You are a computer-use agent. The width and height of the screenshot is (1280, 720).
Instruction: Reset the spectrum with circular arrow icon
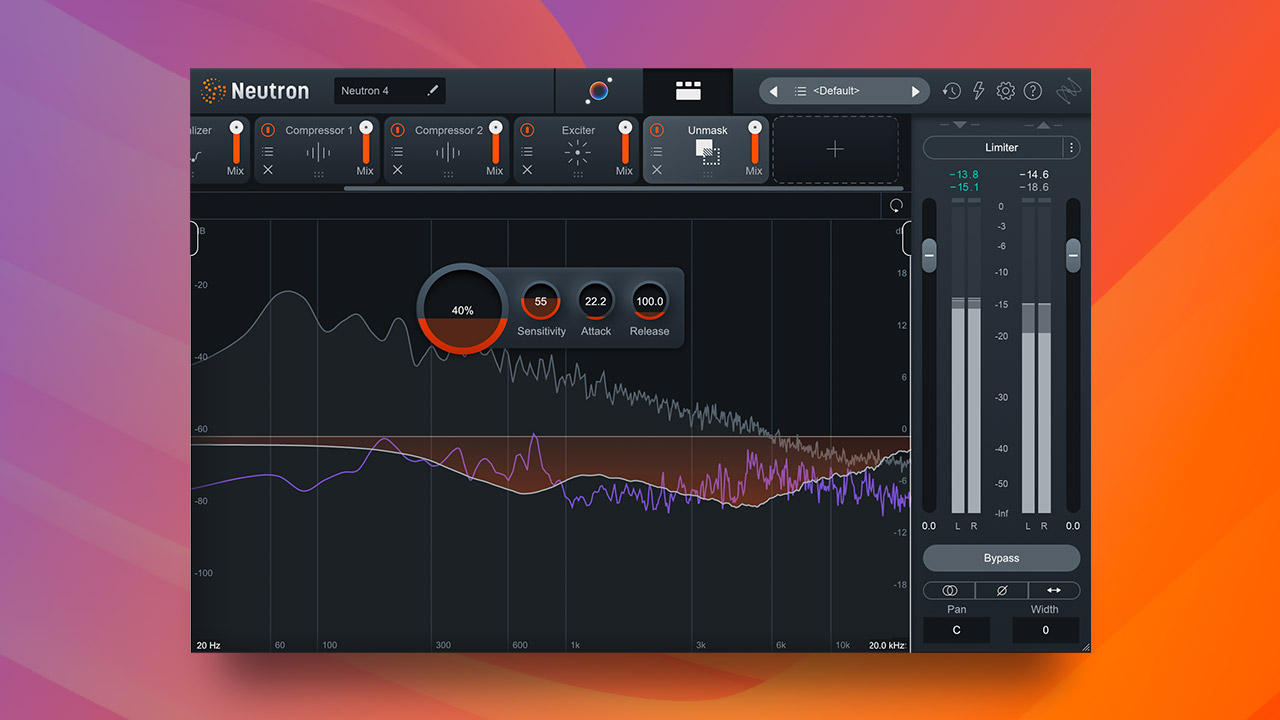[x=896, y=206]
